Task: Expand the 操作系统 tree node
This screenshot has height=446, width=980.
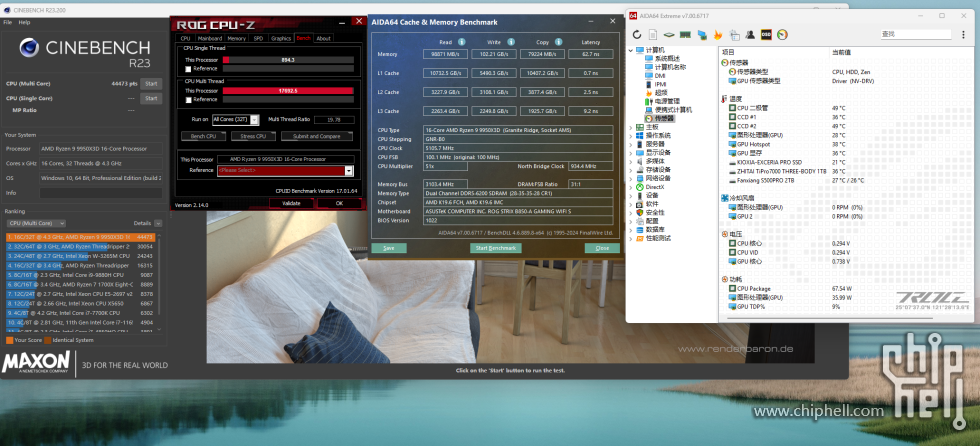Action: pos(631,136)
